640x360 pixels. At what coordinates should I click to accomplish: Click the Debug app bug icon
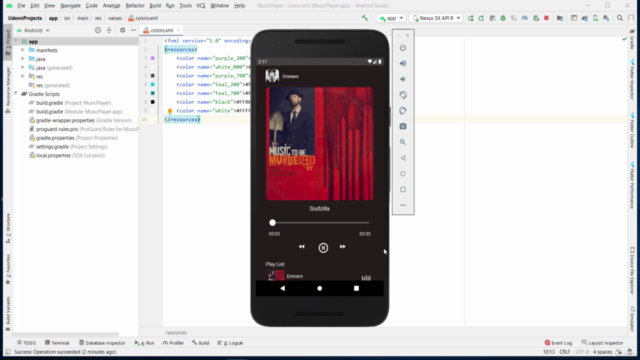pyautogui.click(x=503, y=18)
